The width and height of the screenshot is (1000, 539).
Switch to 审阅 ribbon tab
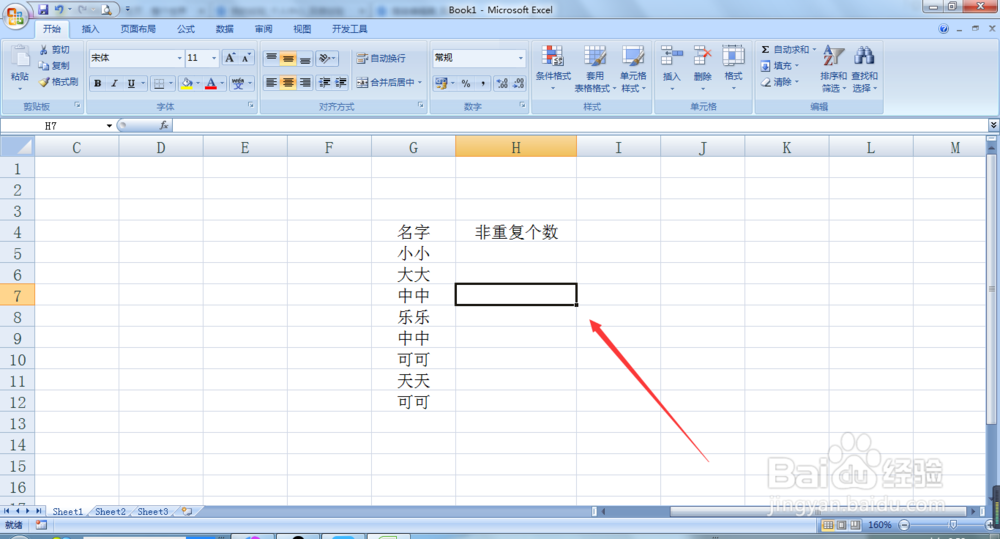[x=263, y=29]
